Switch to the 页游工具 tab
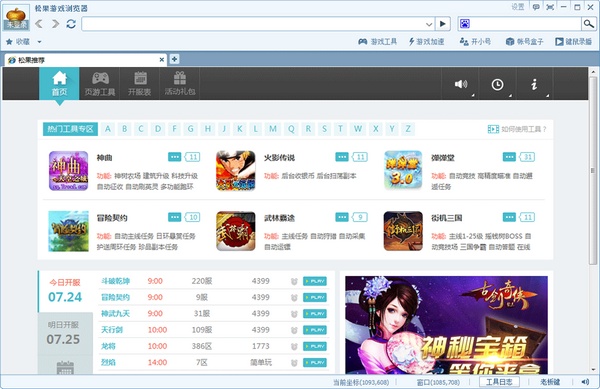This screenshot has height=389, width=600. click(99, 83)
